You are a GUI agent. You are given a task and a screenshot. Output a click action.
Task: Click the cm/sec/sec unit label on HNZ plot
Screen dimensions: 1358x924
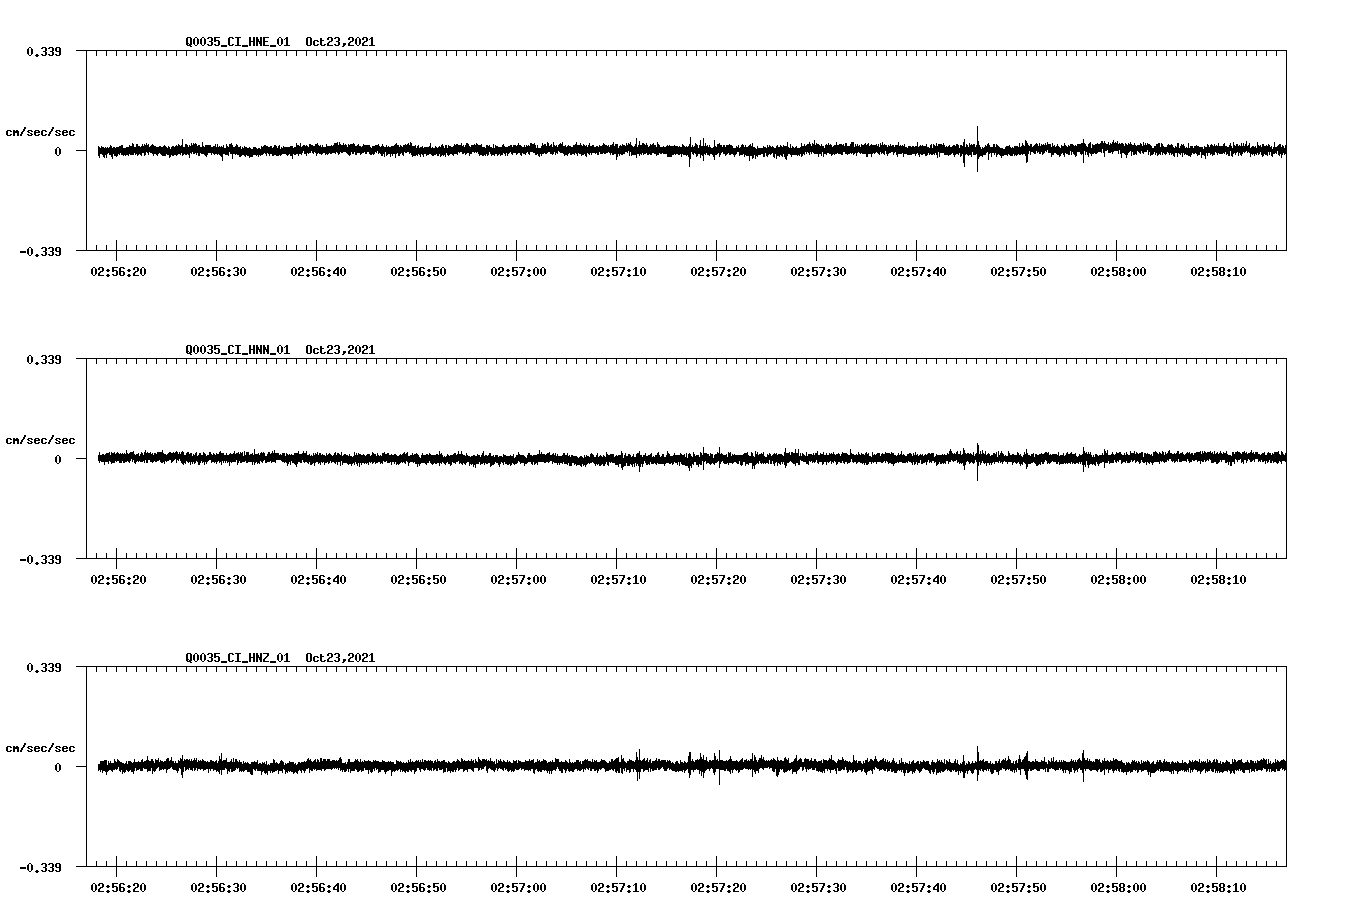tap(40, 748)
